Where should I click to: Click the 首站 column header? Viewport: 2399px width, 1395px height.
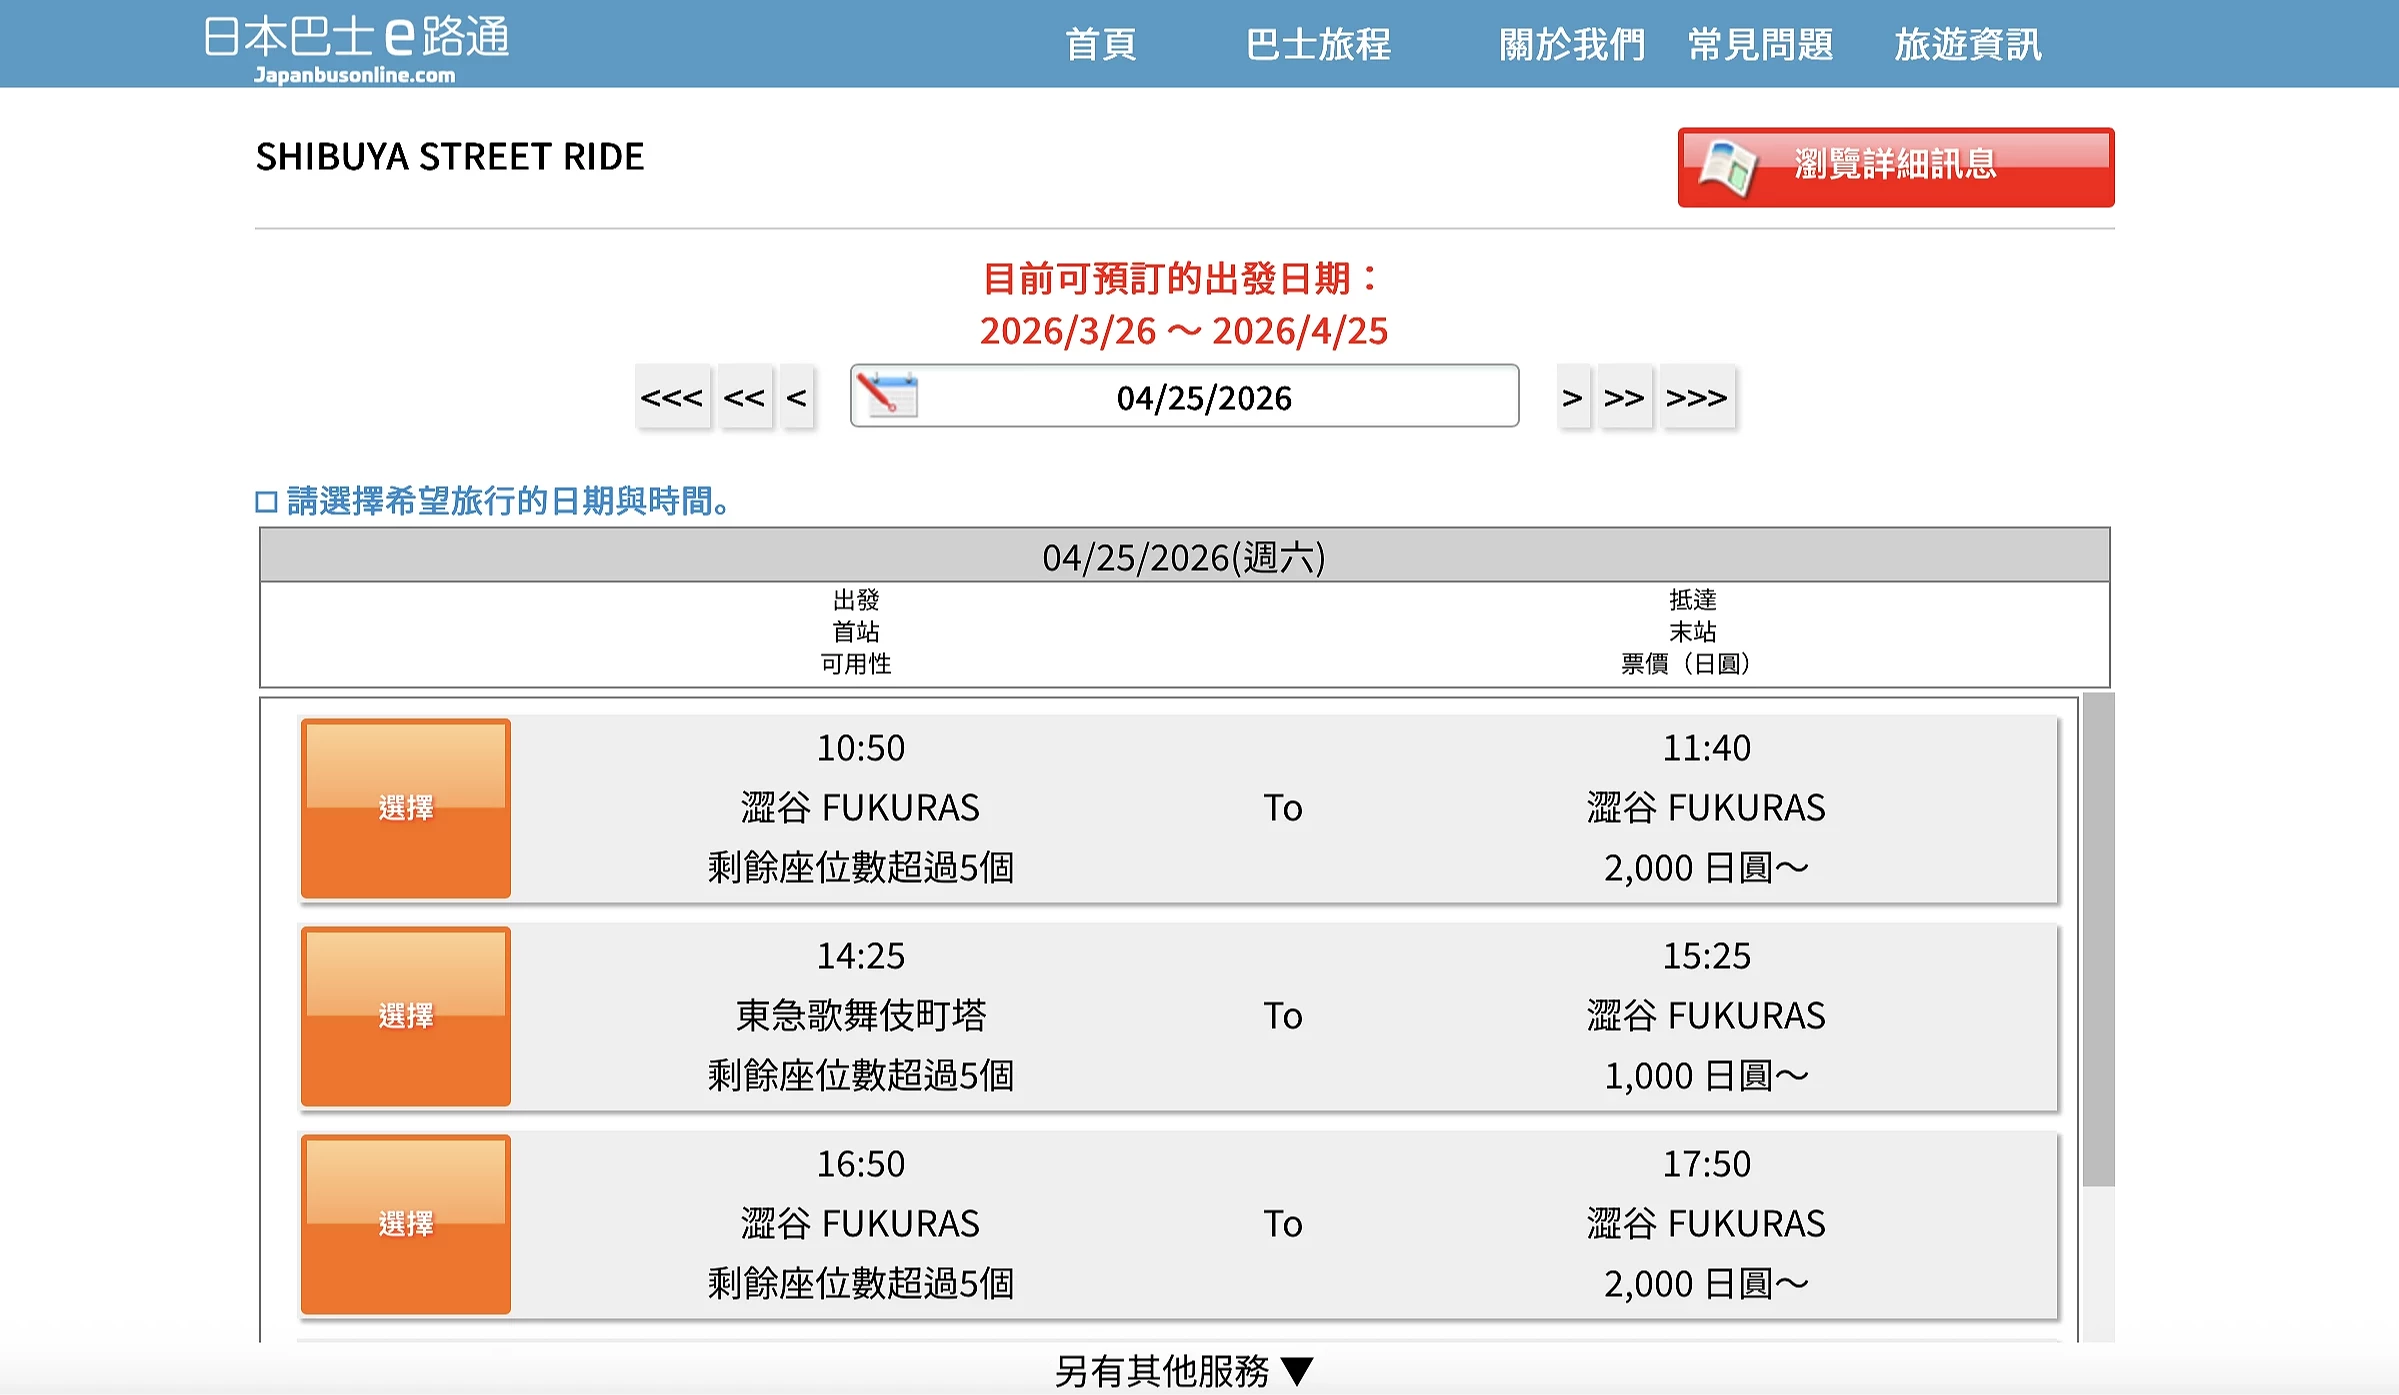(x=855, y=632)
